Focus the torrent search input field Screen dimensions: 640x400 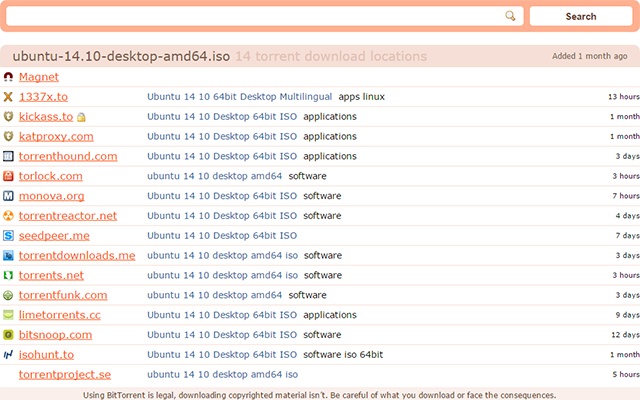coord(264,16)
